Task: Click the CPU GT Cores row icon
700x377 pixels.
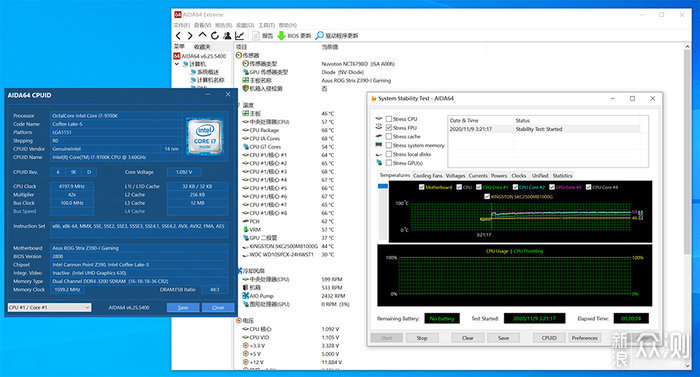Action: click(246, 147)
